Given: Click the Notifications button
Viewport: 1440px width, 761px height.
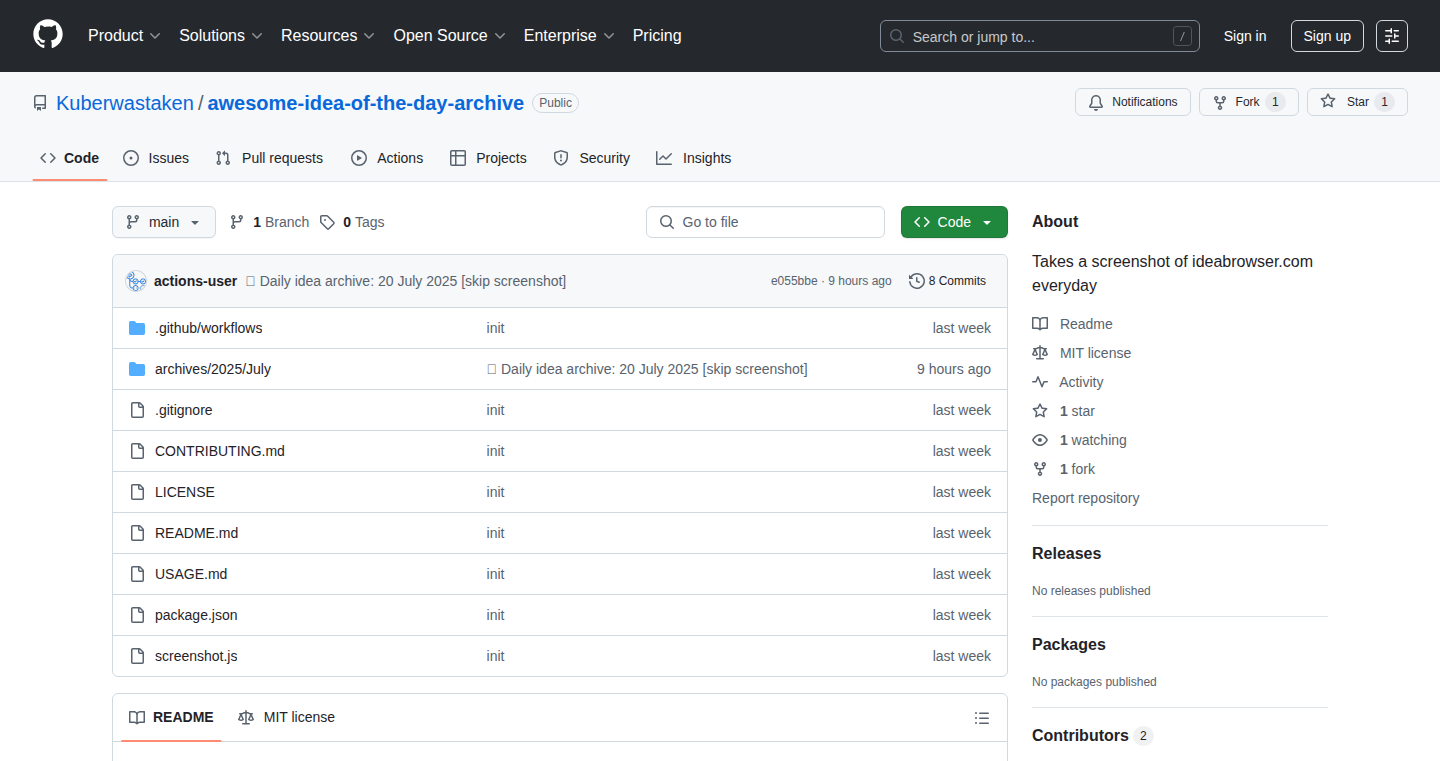Looking at the screenshot, I should (1133, 102).
